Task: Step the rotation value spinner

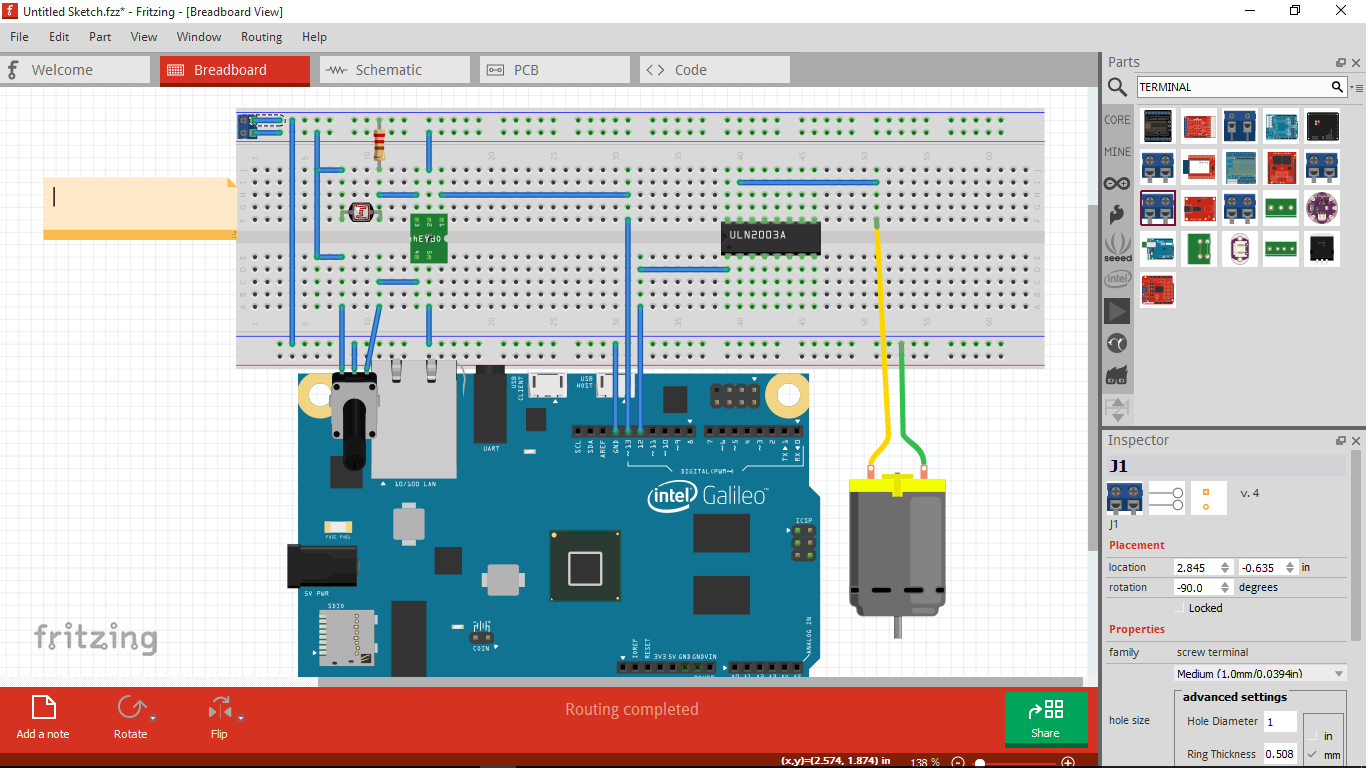Action: click(x=1225, y=587)
